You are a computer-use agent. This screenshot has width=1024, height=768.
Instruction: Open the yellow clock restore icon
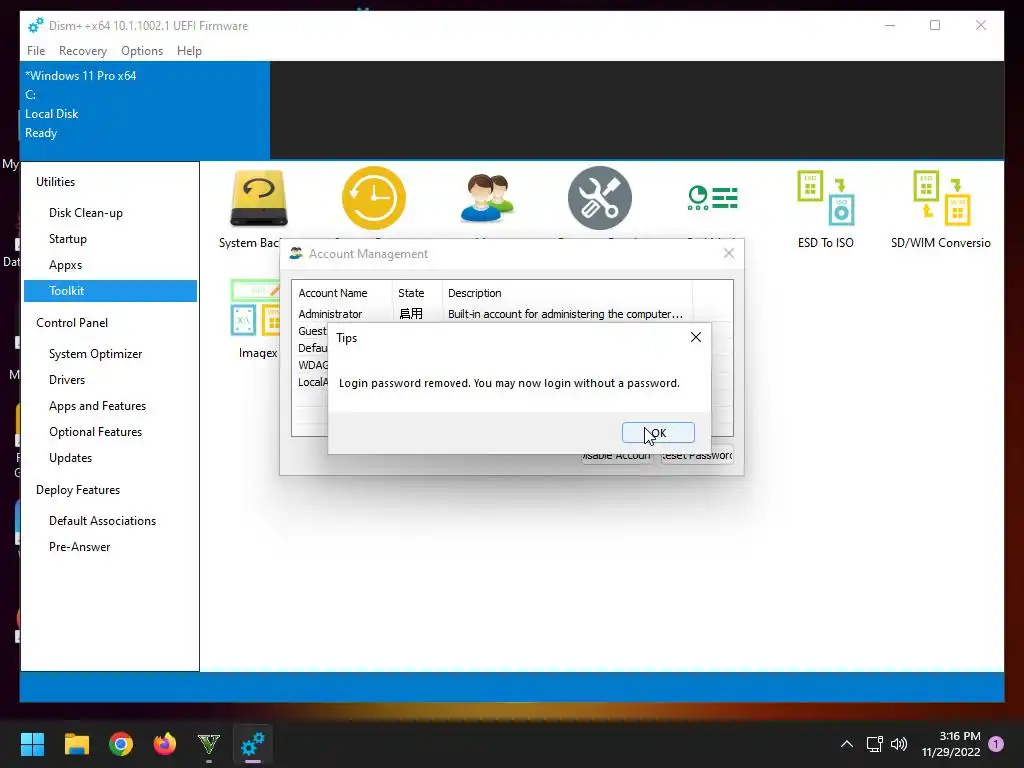[x=374, y=198]
